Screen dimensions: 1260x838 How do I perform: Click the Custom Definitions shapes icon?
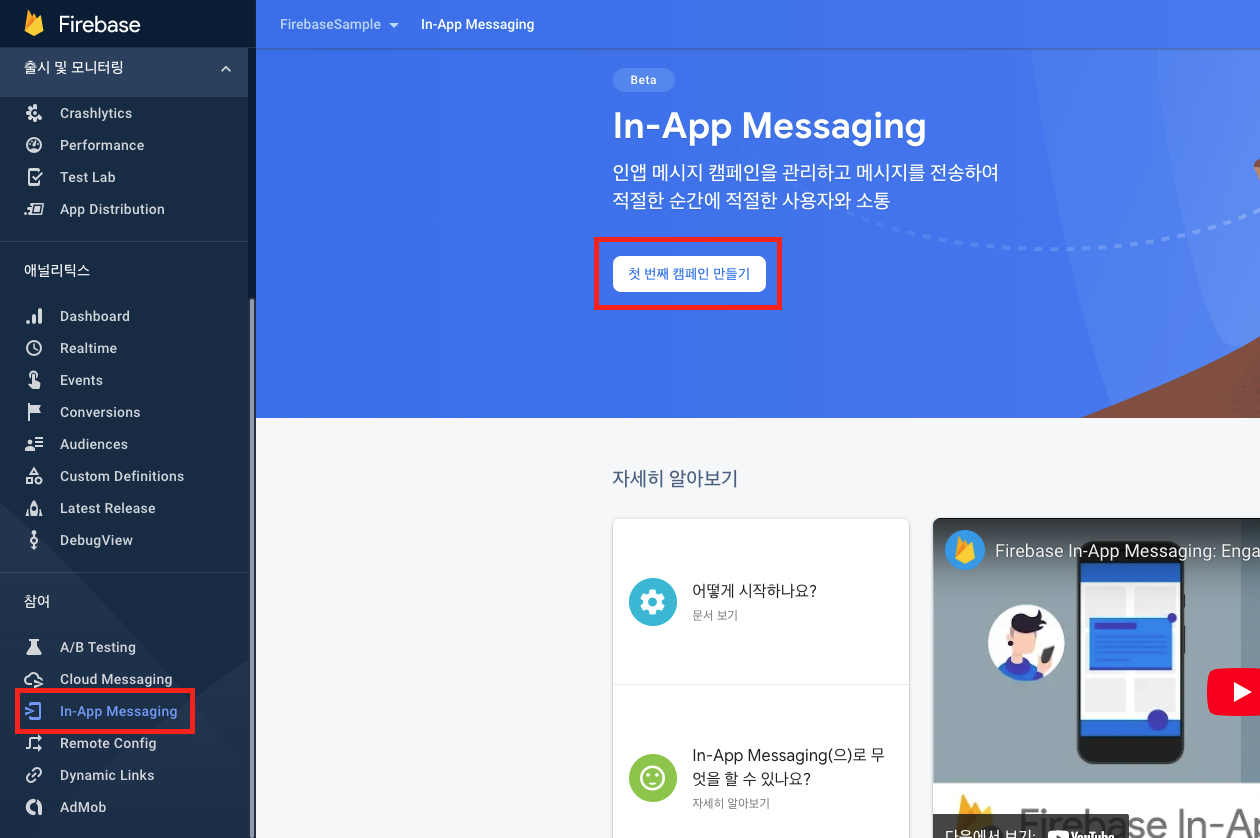(x=34, y=476)
